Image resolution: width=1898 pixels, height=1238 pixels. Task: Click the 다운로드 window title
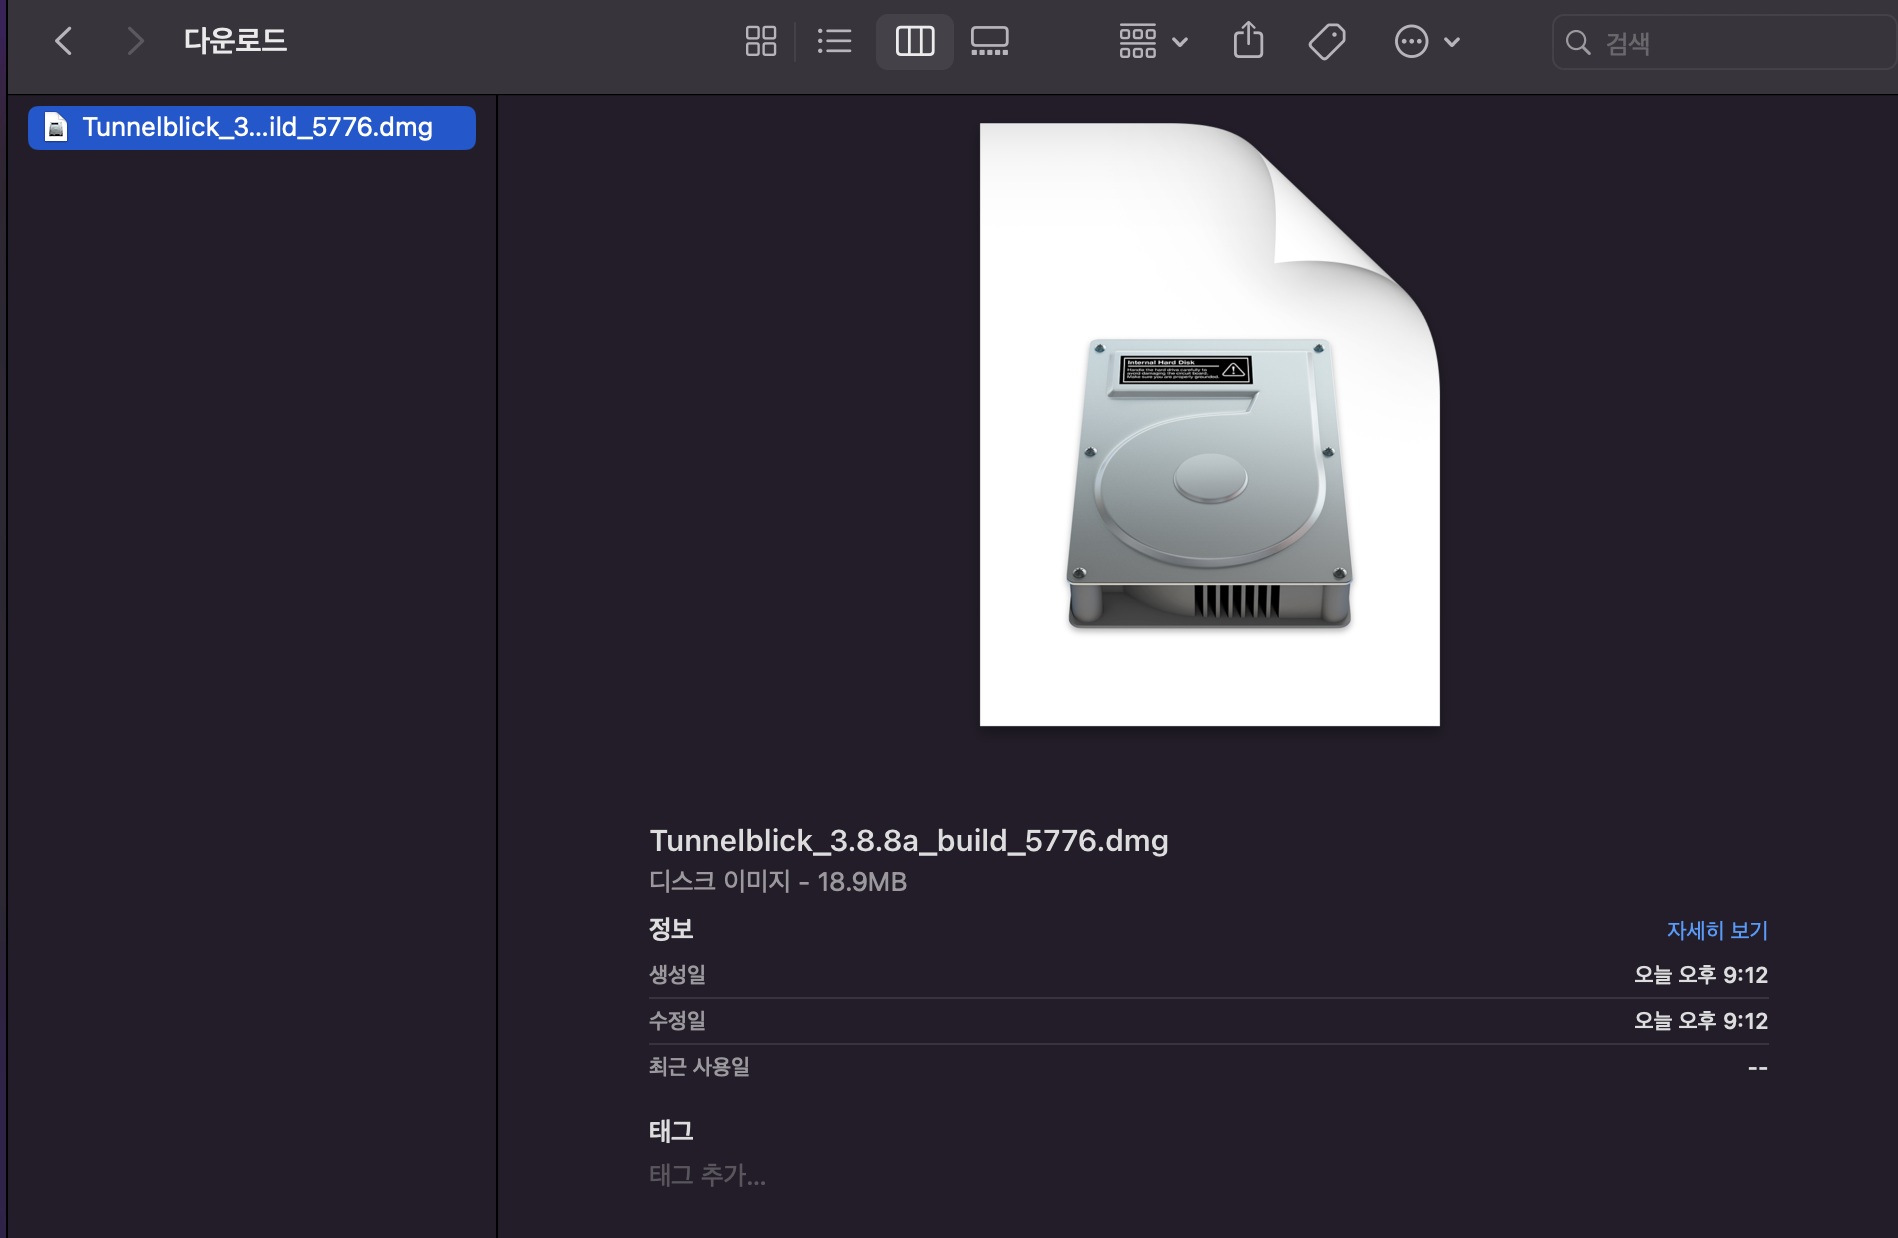pyautogui.click(x=235, y=41)
